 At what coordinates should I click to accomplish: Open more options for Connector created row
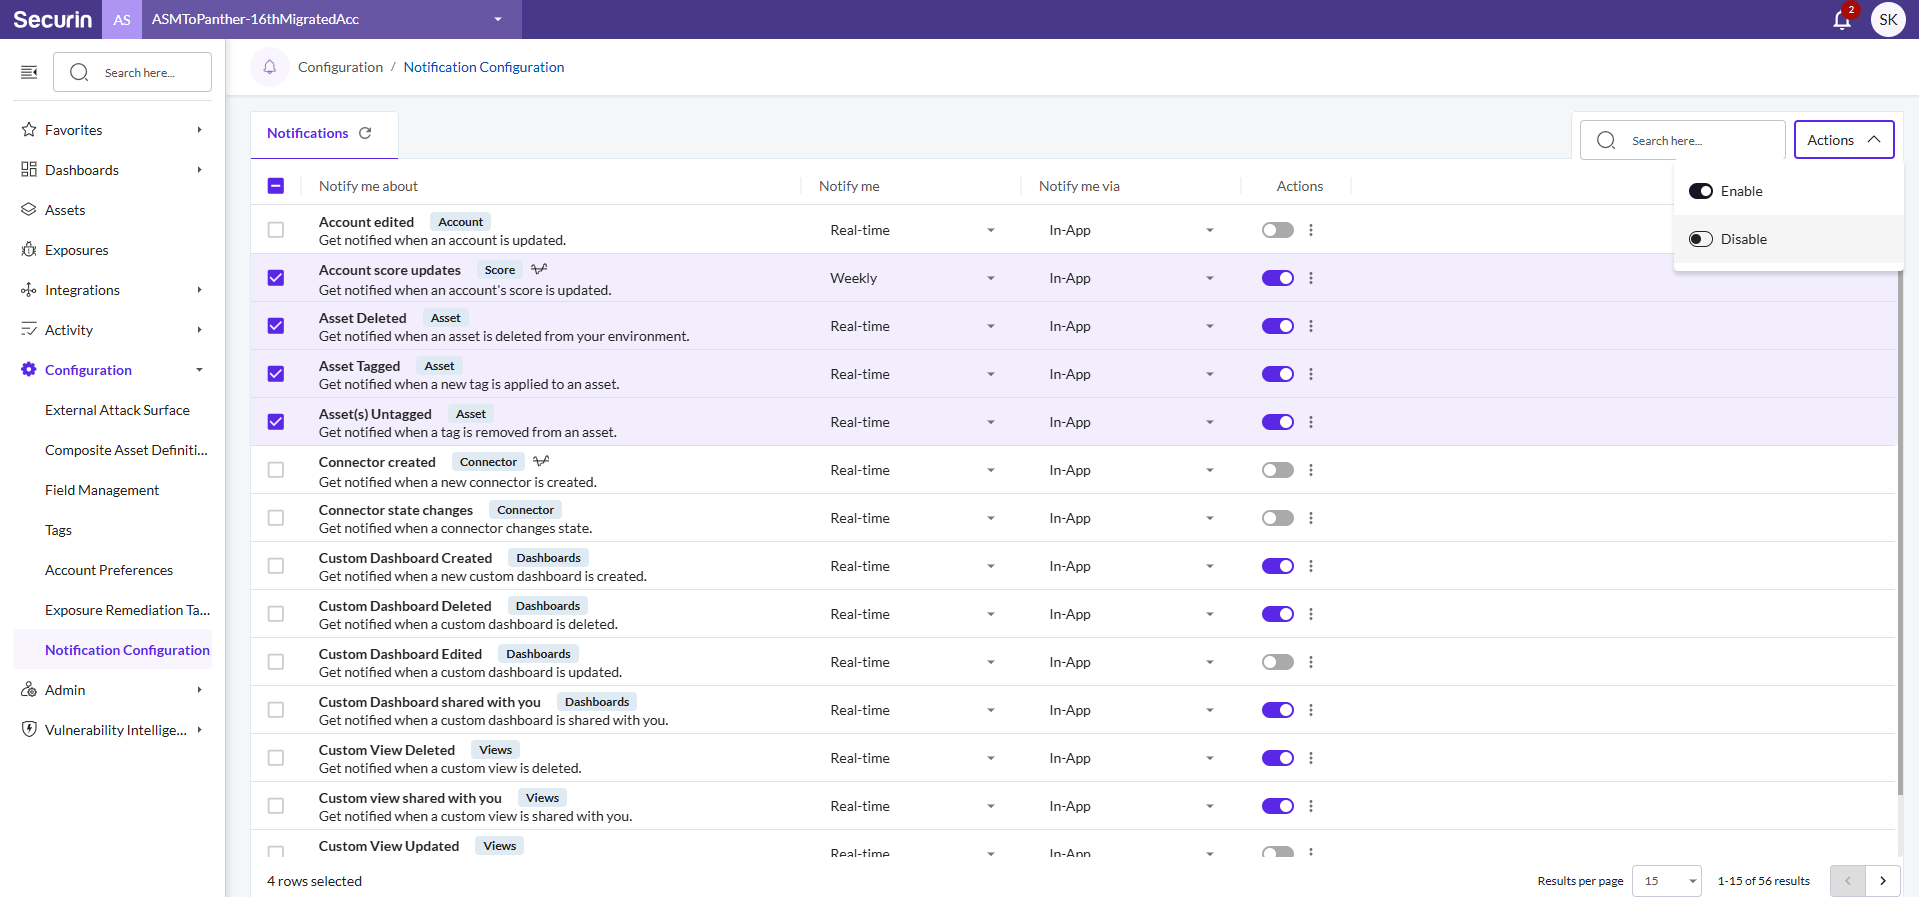click(x=1311, y=470)
